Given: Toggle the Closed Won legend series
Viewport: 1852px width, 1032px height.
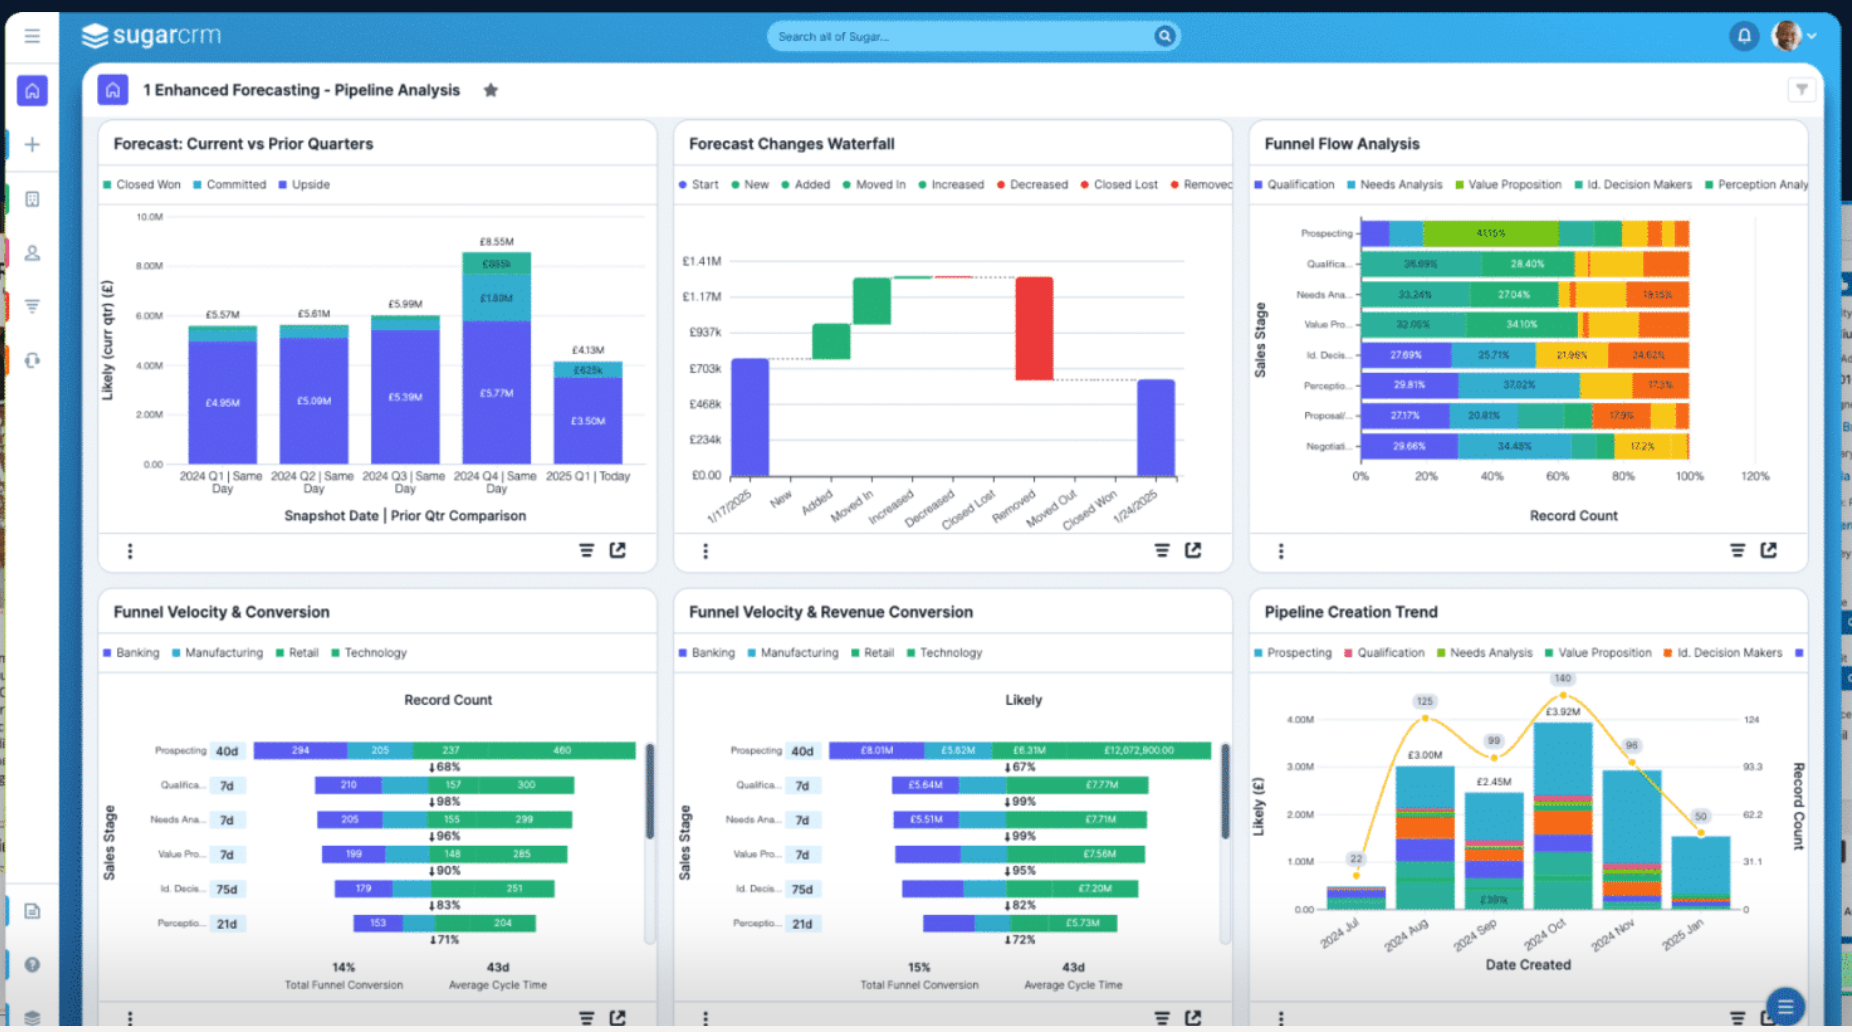Looking at the screenshot, I should point(142,185).
